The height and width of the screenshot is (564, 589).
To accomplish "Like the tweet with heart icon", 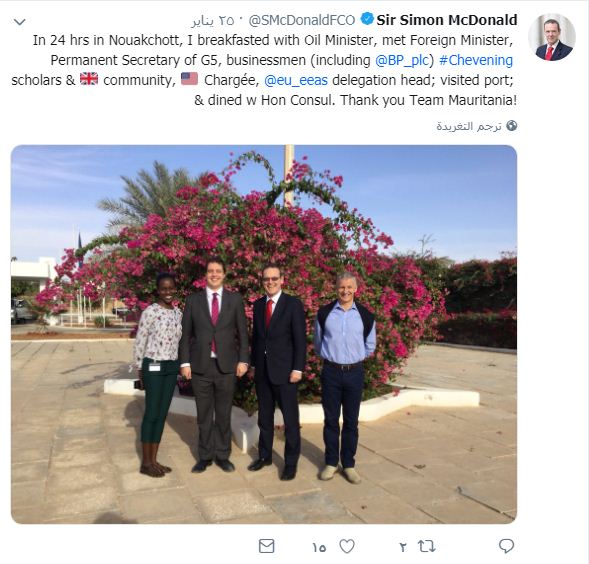I will [x=347, y=546].
